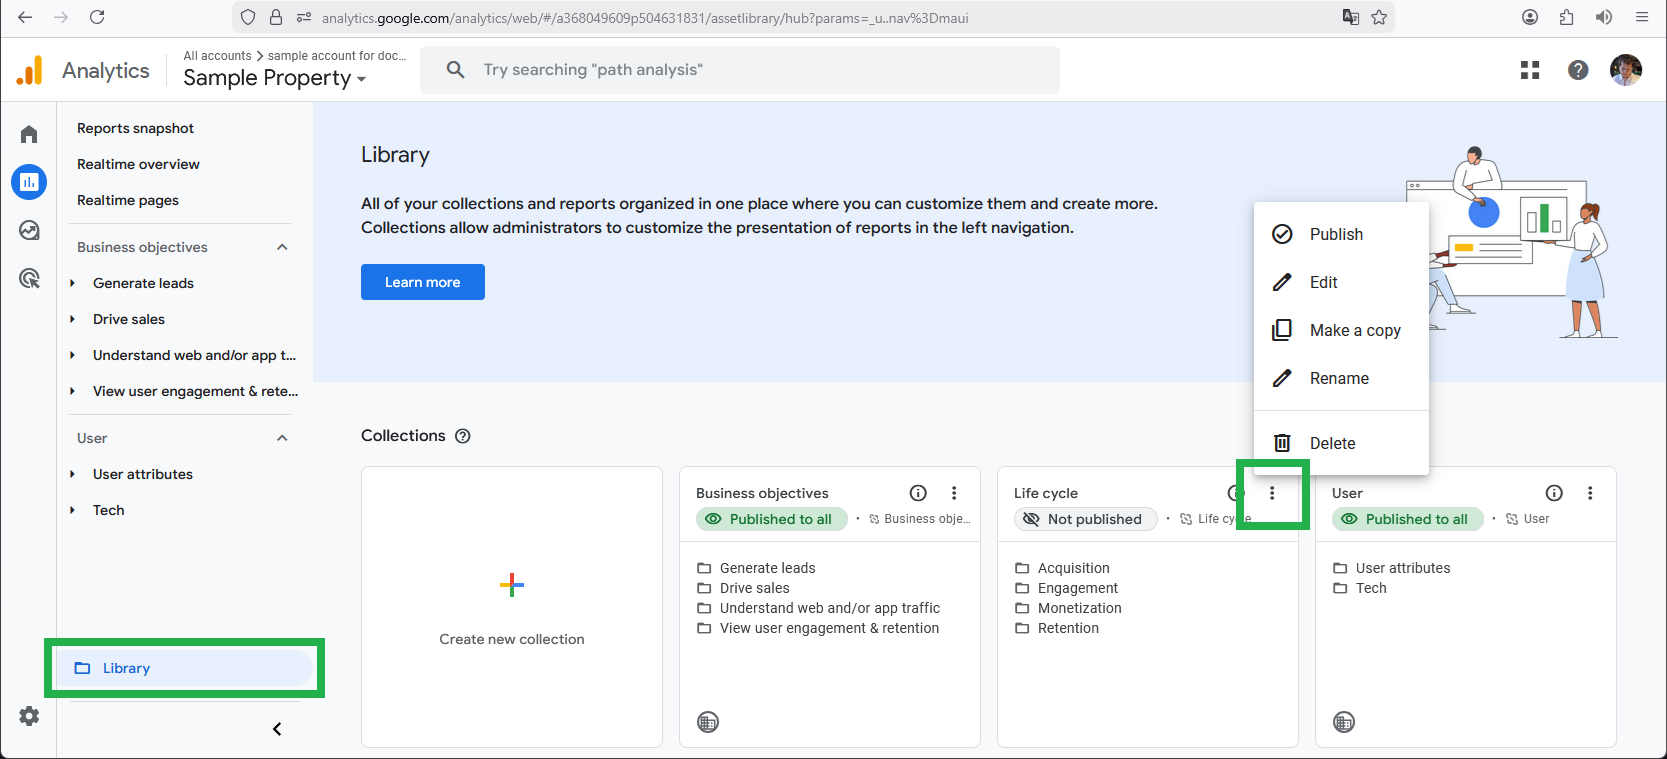Choose Make a copy menu option
This screenshot has height=759, width=1667.
(x=1354, y=330)
